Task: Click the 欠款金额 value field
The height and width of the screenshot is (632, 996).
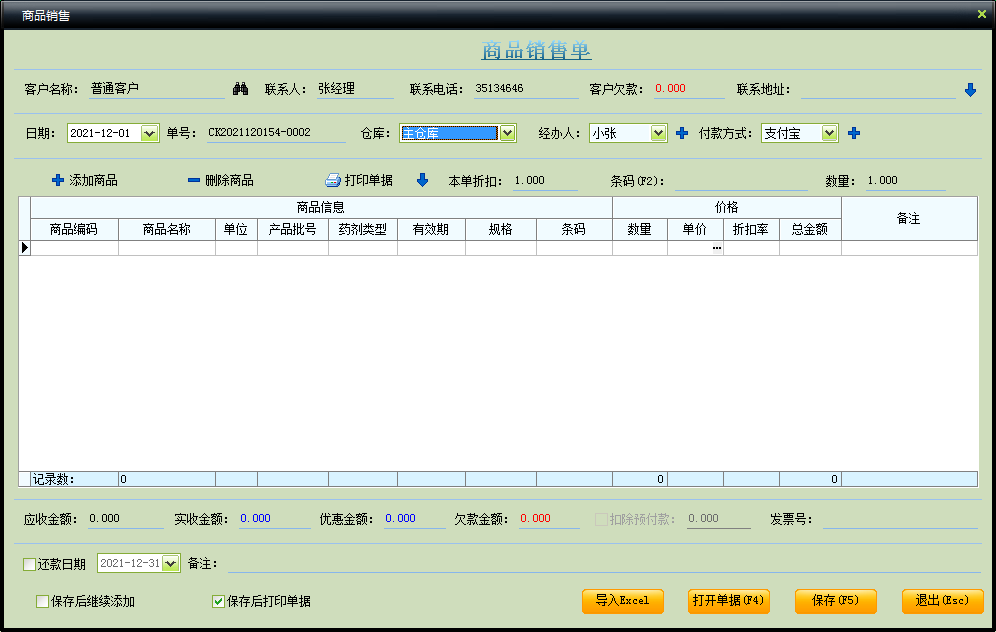Action: [x=549, y=519]
